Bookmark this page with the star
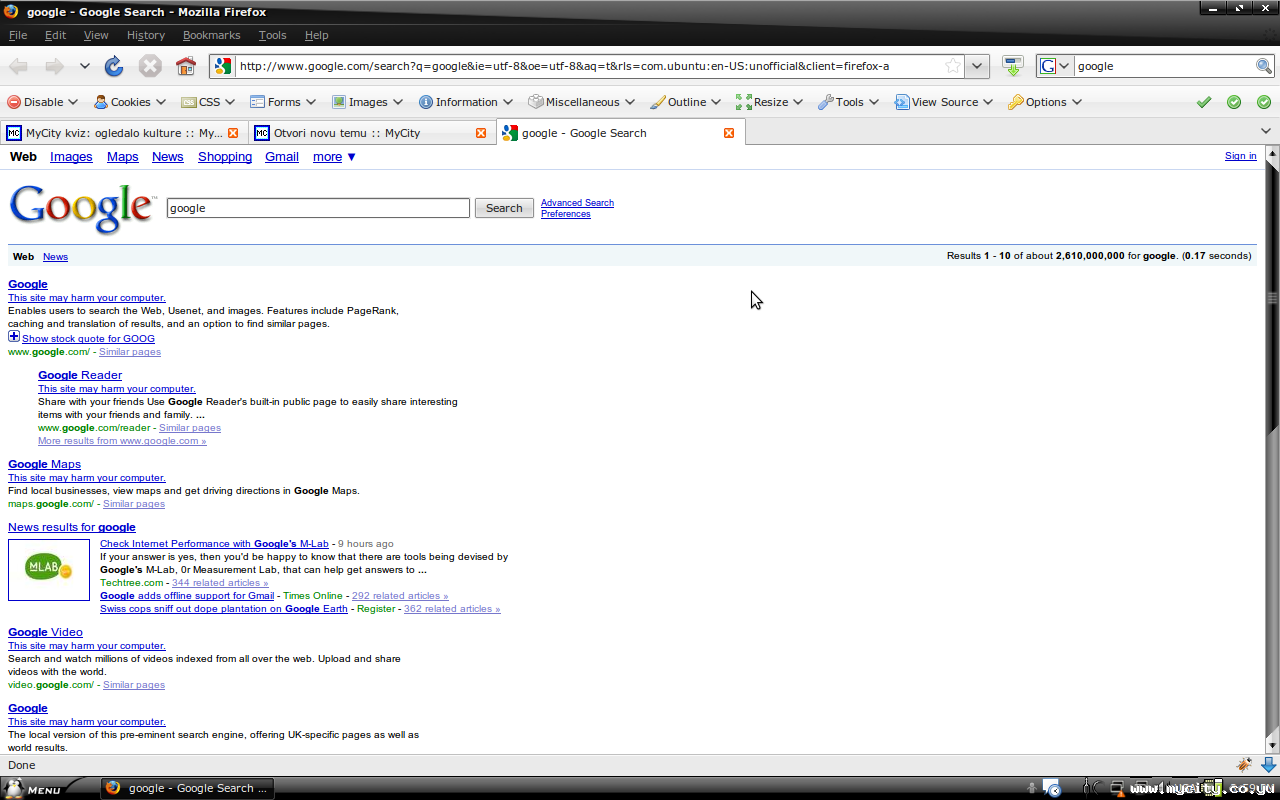Screen dimensions: 1280x800 (953, 66)
